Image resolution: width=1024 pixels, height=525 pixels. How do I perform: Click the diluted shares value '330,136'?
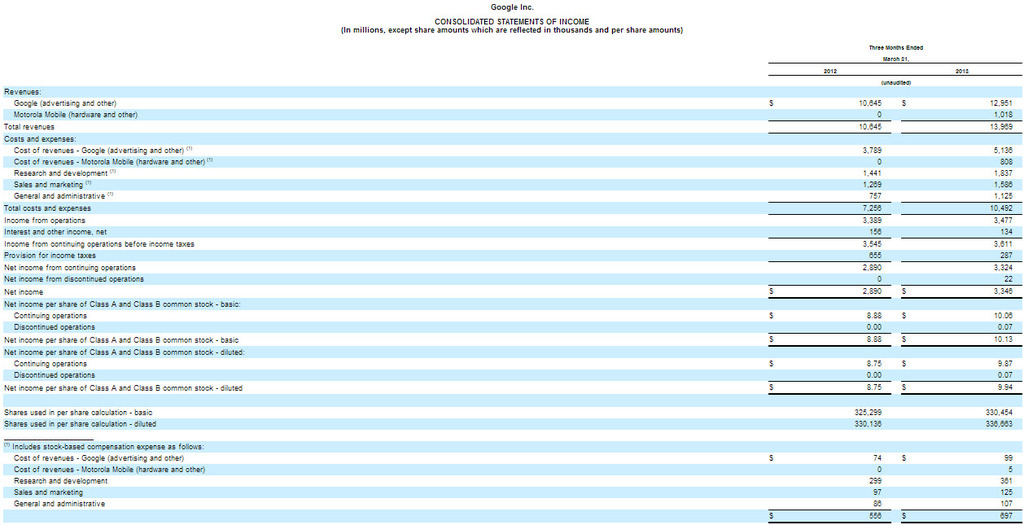869,424
